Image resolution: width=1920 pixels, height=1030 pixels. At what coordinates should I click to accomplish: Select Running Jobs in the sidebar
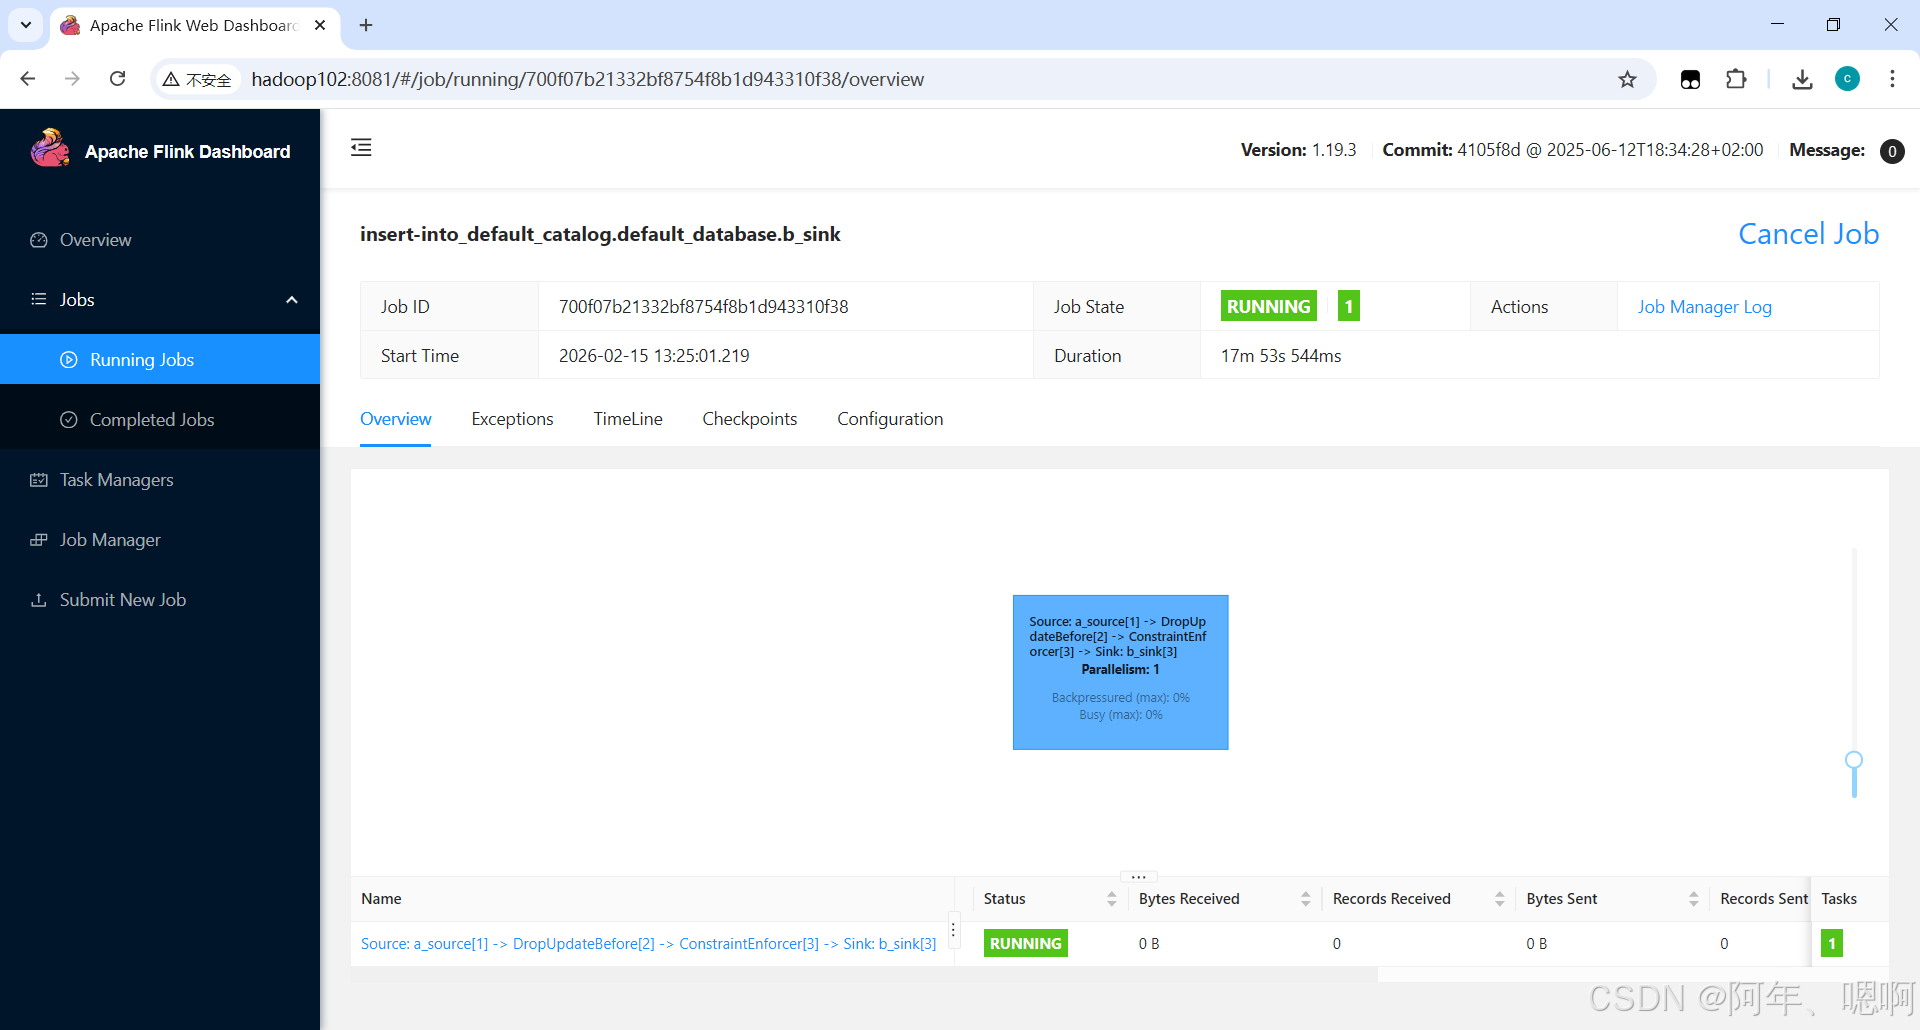pos(160,360)
